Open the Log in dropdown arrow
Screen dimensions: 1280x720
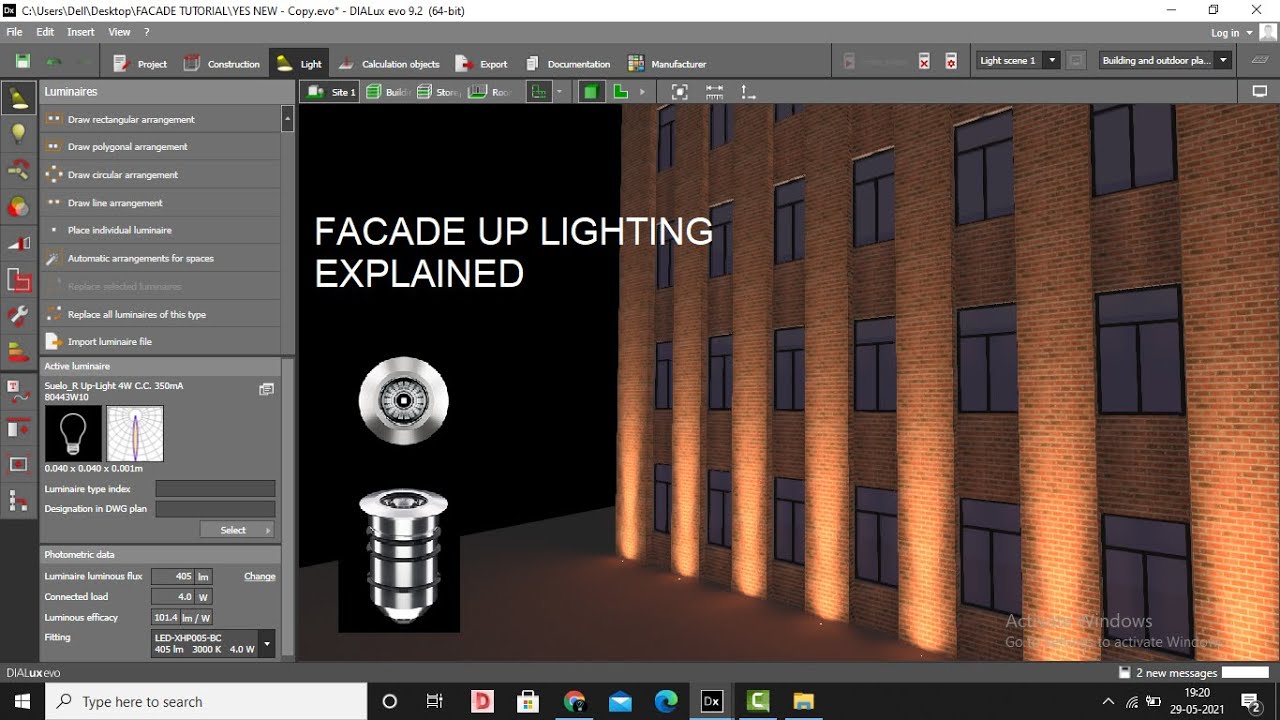[1249, 33]
